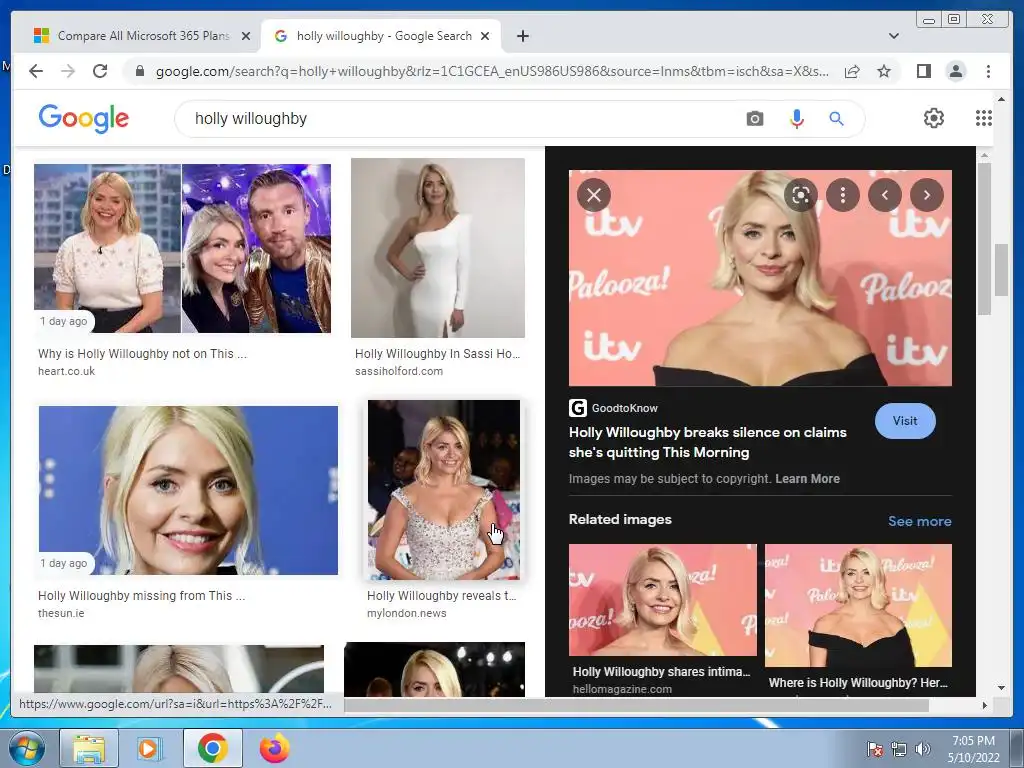This screenshot has width=1024, height=768.
Task: Open the volume control in system tray
Action: click(x=923, y=748)
